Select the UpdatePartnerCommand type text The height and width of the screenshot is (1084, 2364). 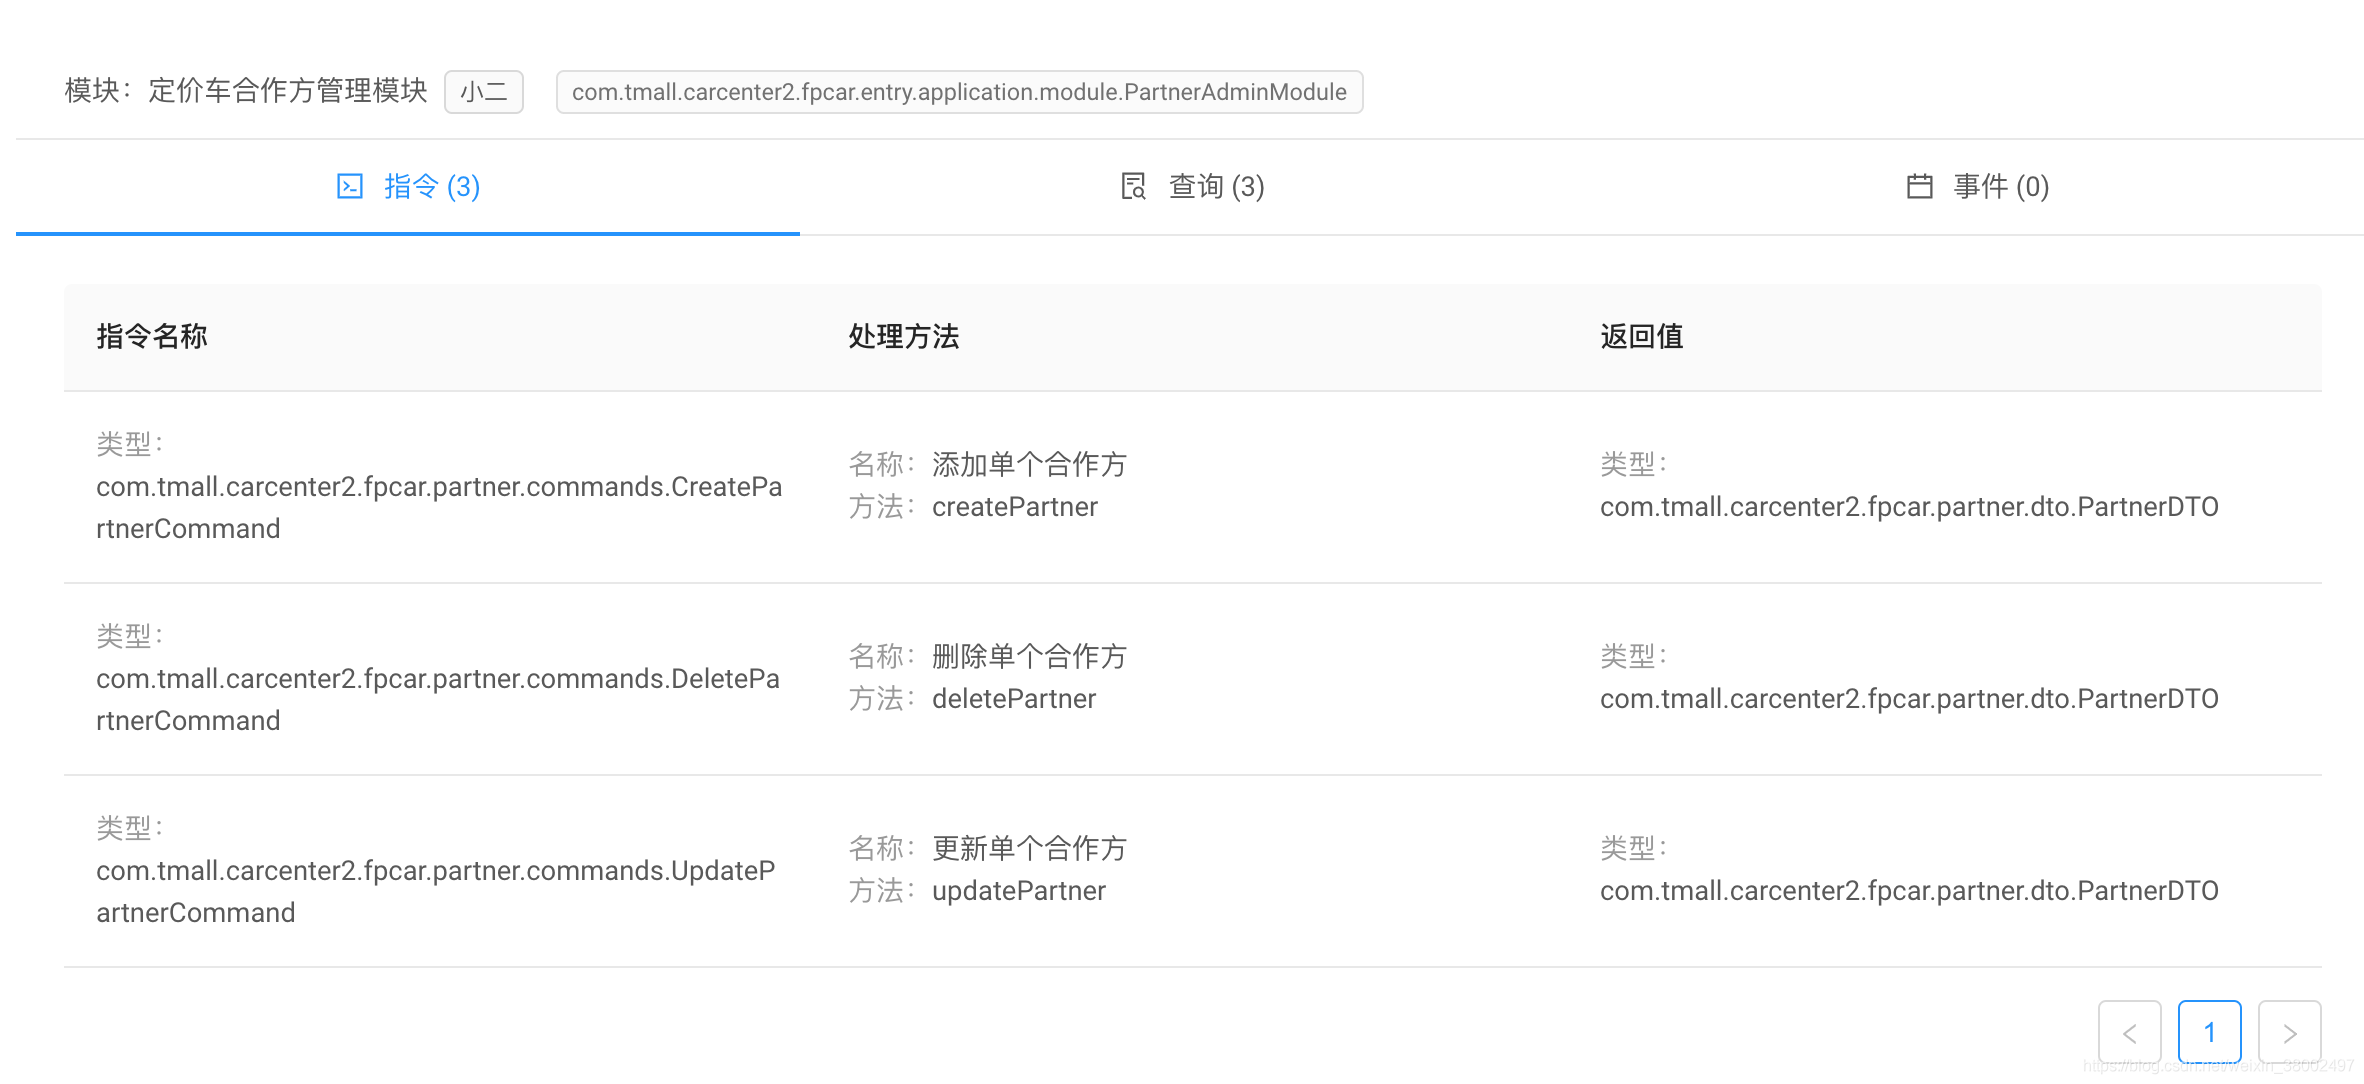coord(436,891)
